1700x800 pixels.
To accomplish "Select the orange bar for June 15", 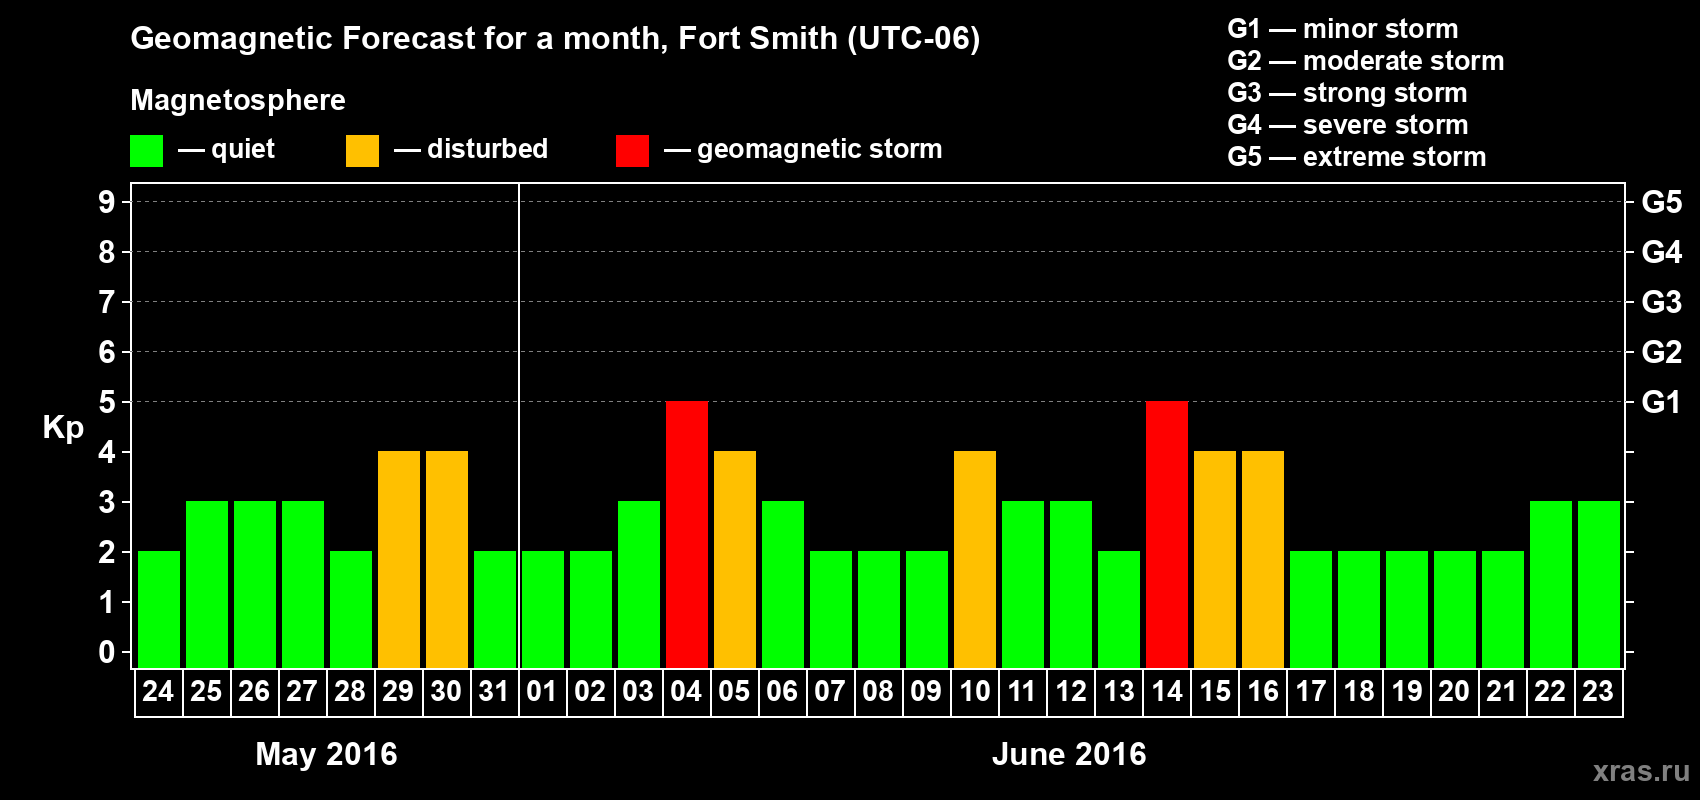I will 1215,559.
